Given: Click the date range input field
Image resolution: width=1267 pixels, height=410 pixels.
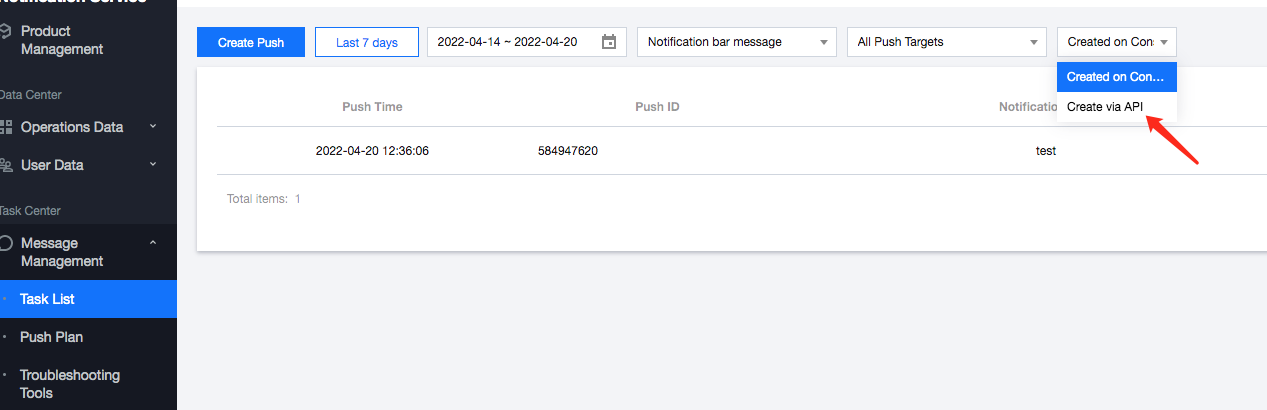Looking at the screenshot, I should (508, 42).
